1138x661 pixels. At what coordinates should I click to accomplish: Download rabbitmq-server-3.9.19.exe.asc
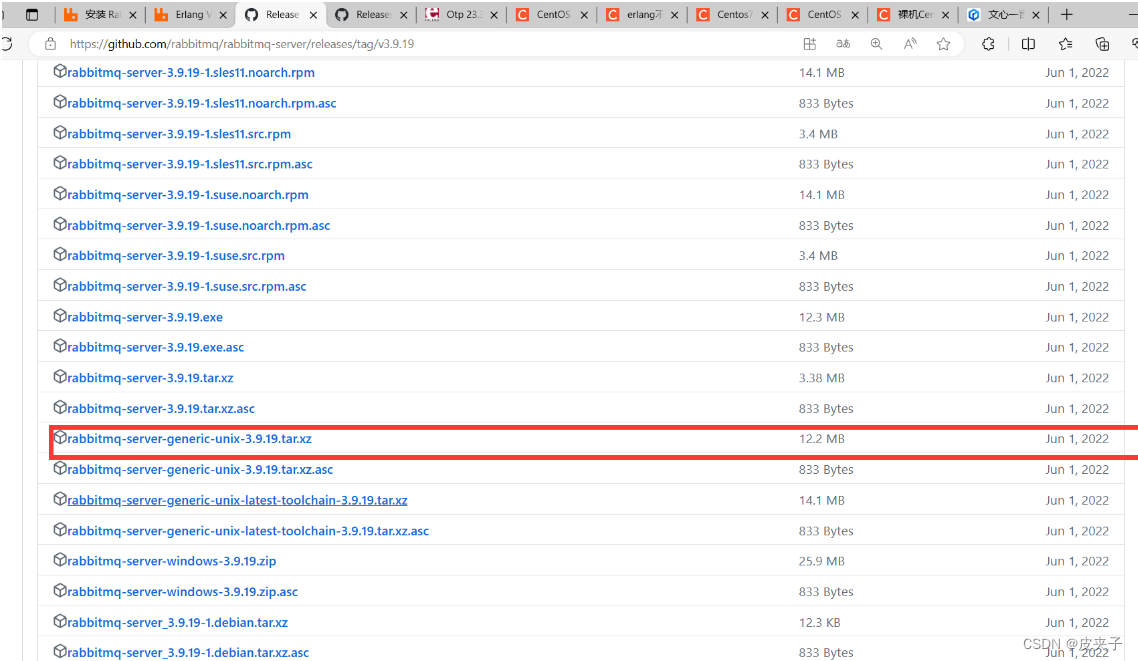(x=156, y=348)
